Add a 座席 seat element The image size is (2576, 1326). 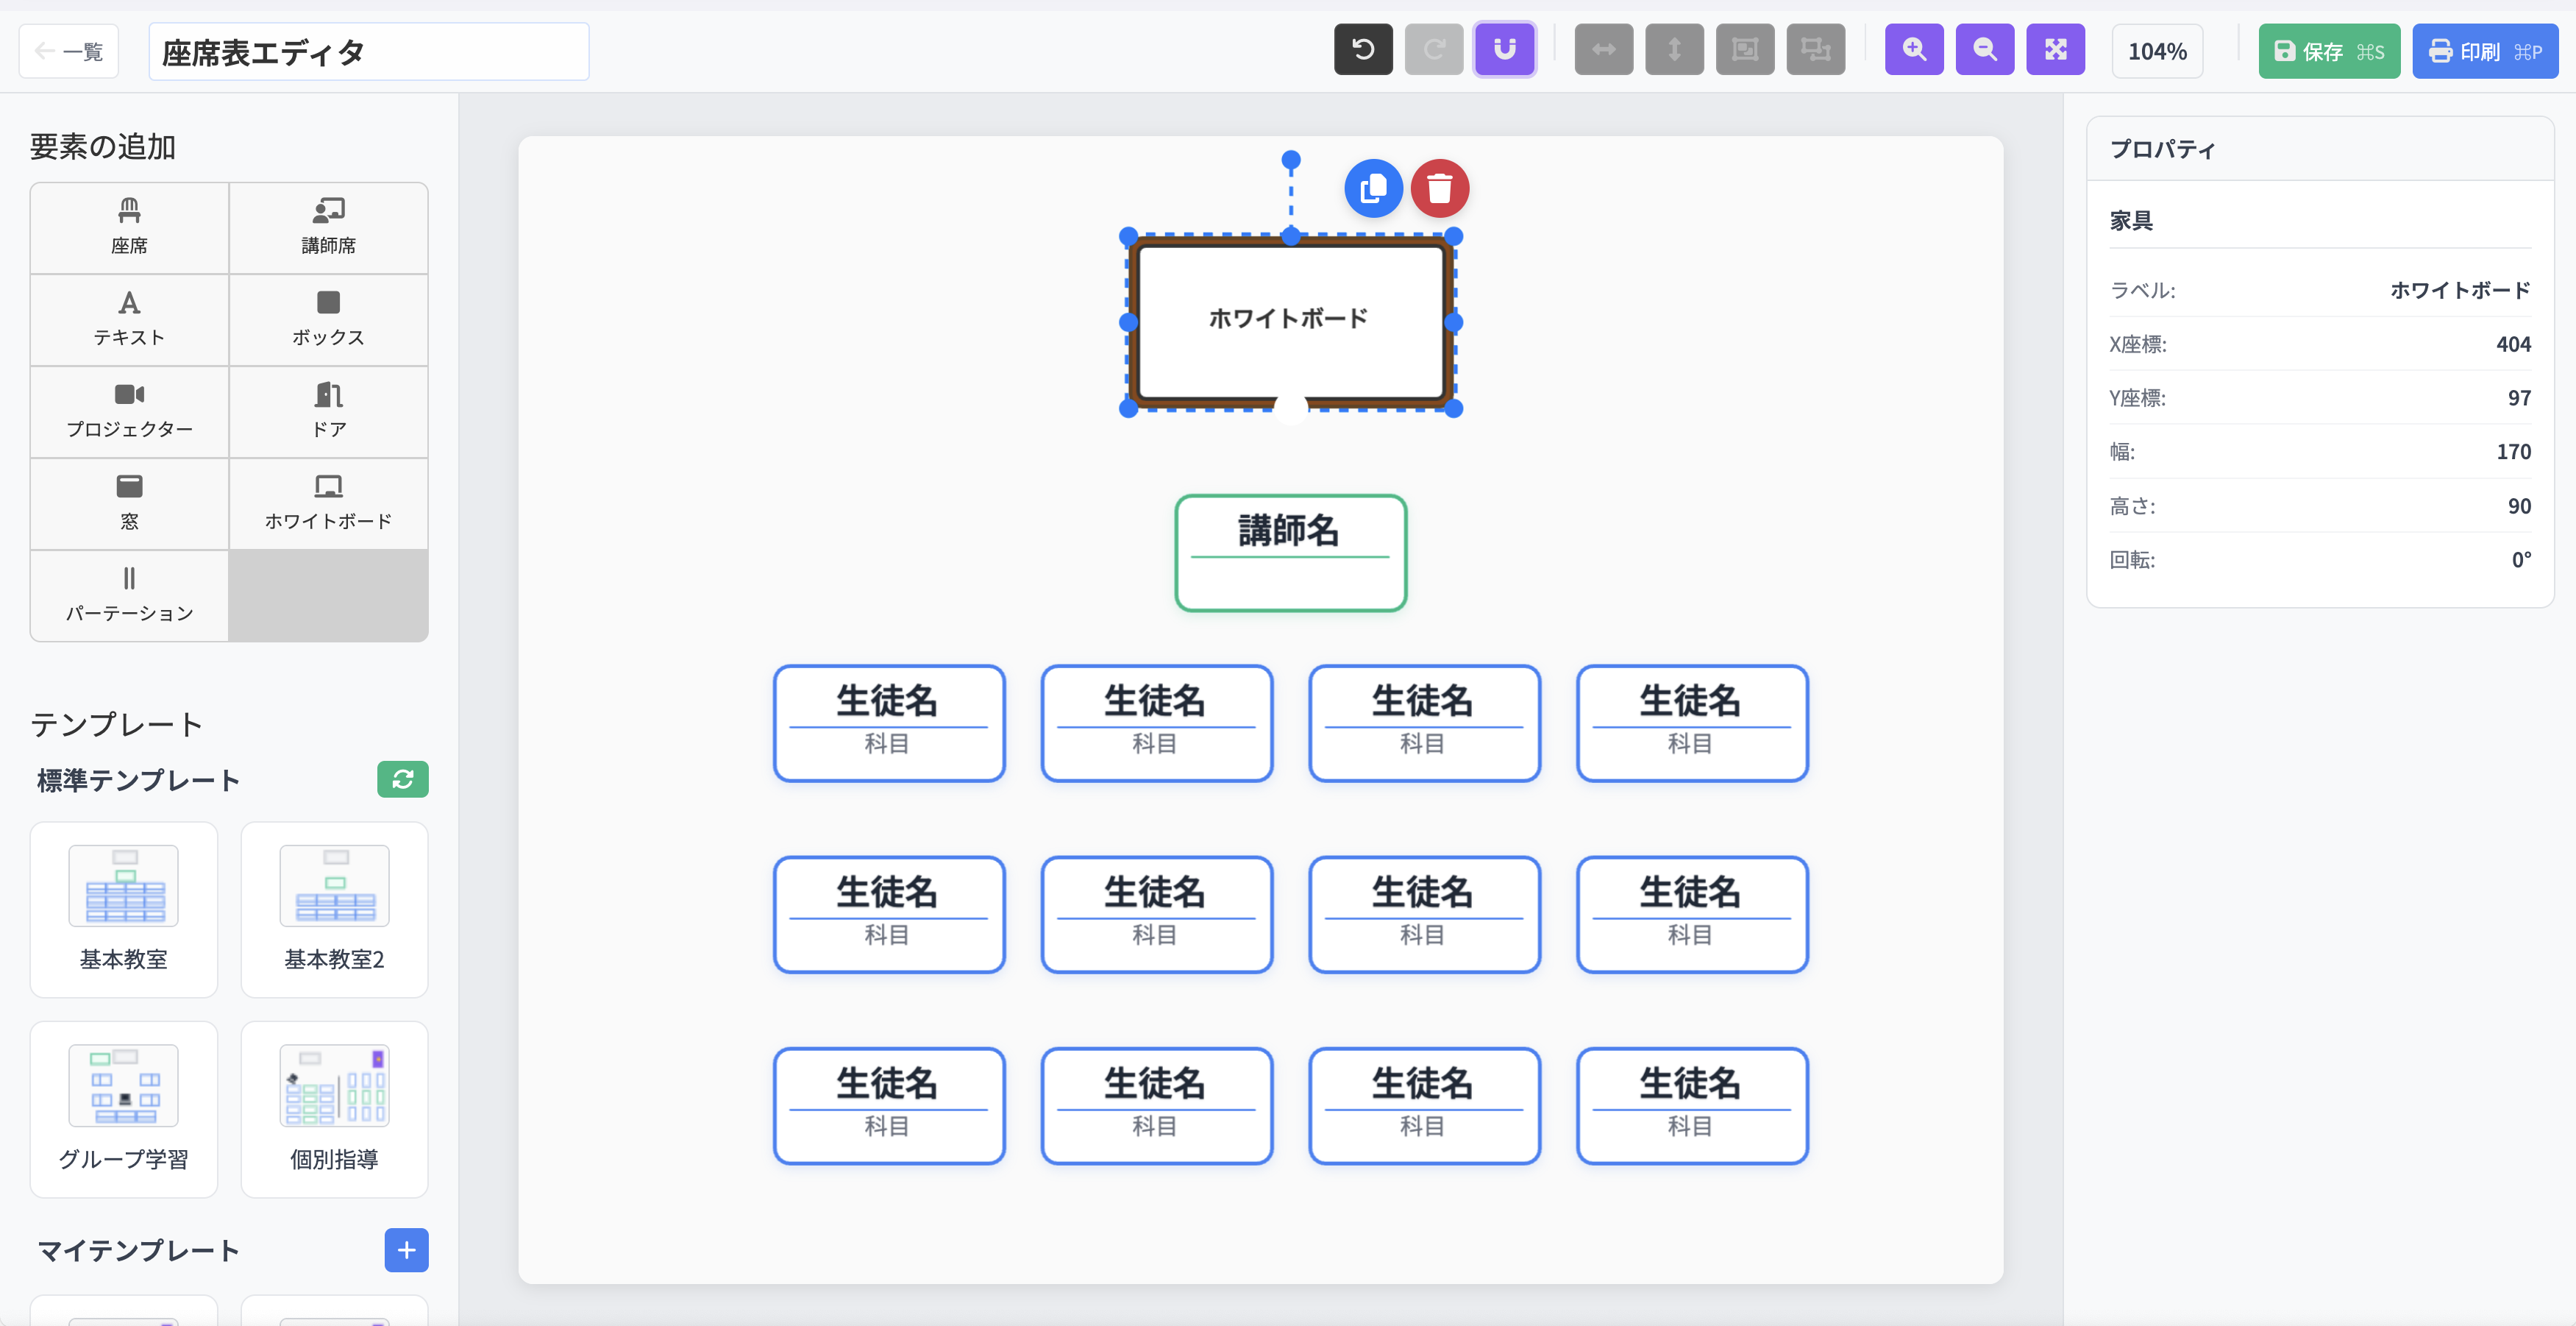click(129, 228)
